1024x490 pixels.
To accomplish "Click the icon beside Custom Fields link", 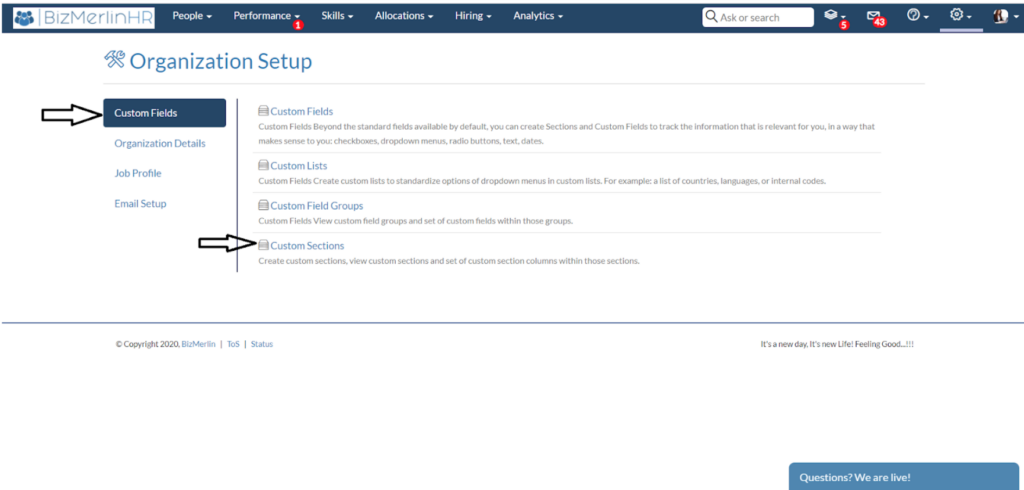I will 264,111.
